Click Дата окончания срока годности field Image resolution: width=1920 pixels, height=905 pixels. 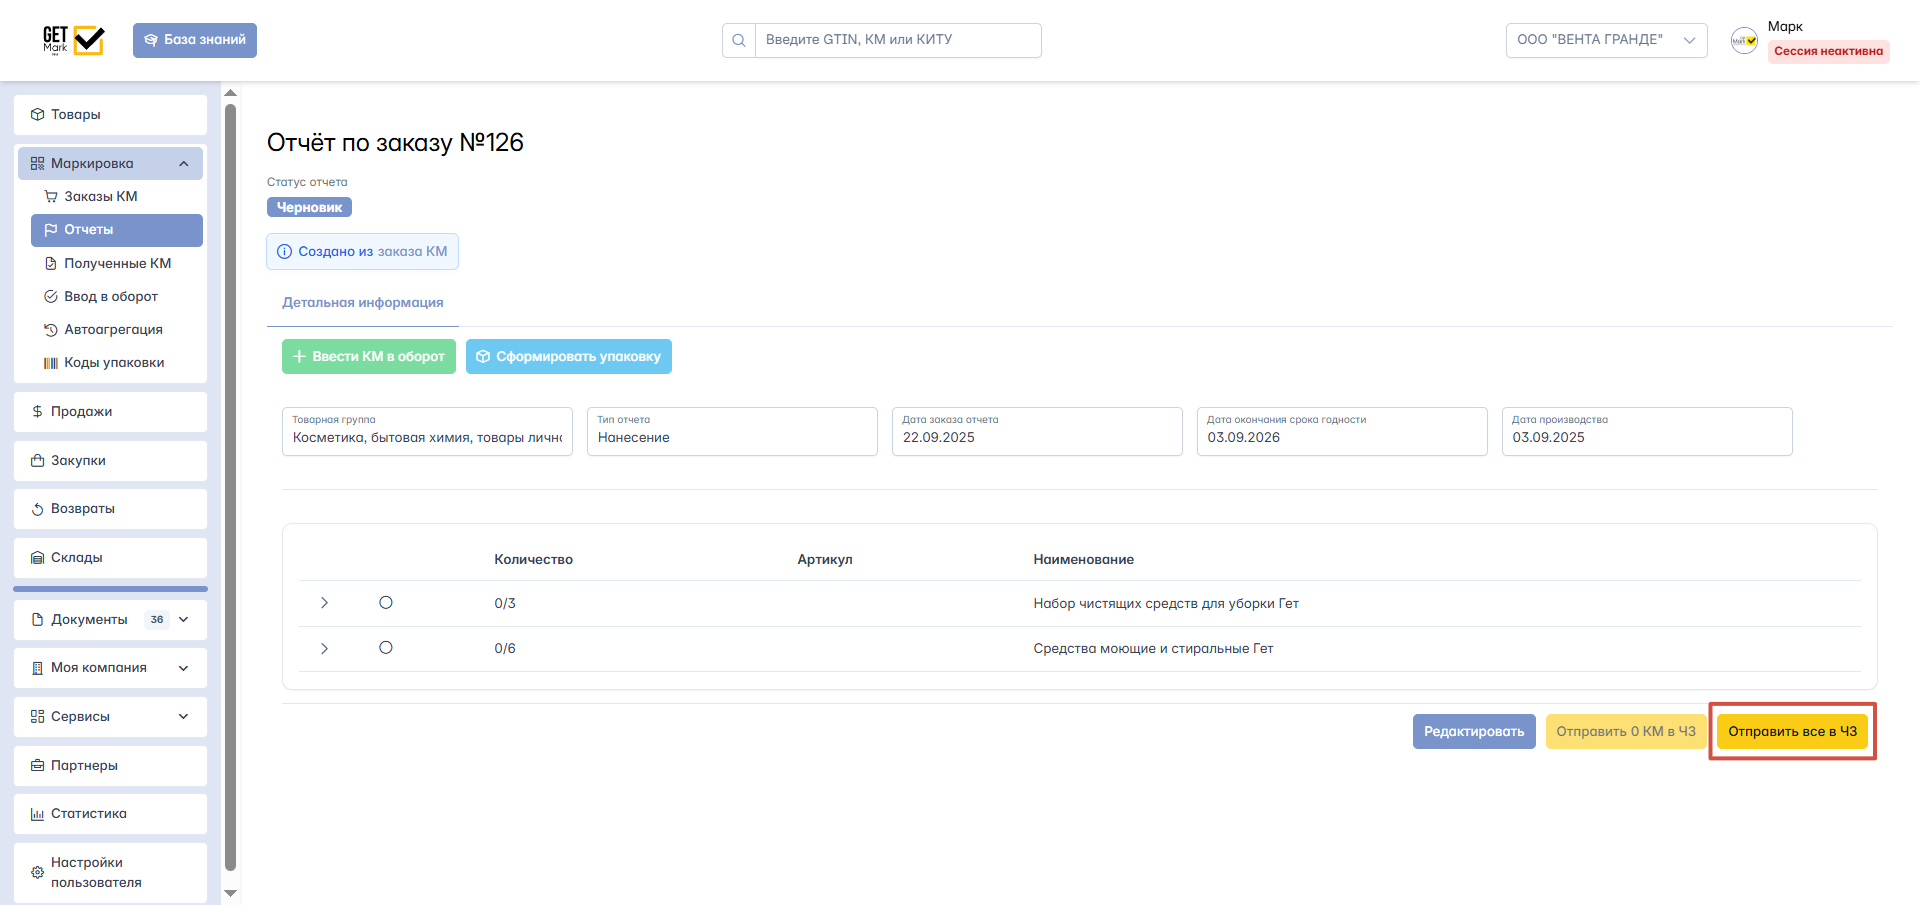1342,431
